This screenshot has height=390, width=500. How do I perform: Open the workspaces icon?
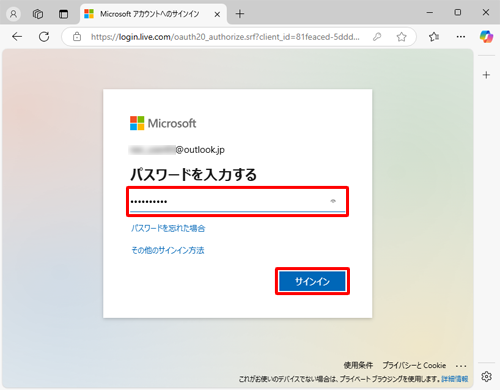(x=38, y=14)
